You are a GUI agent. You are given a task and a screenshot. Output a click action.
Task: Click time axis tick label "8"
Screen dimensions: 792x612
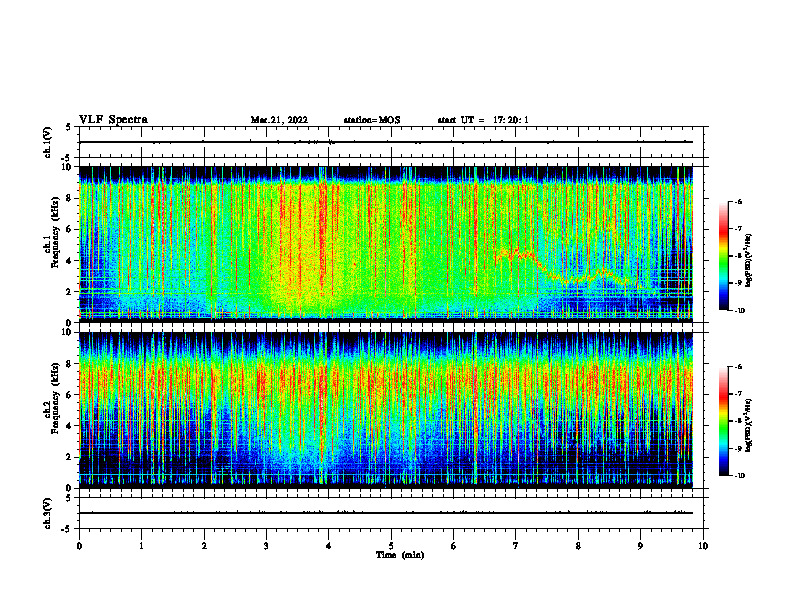tap(578, 546)
